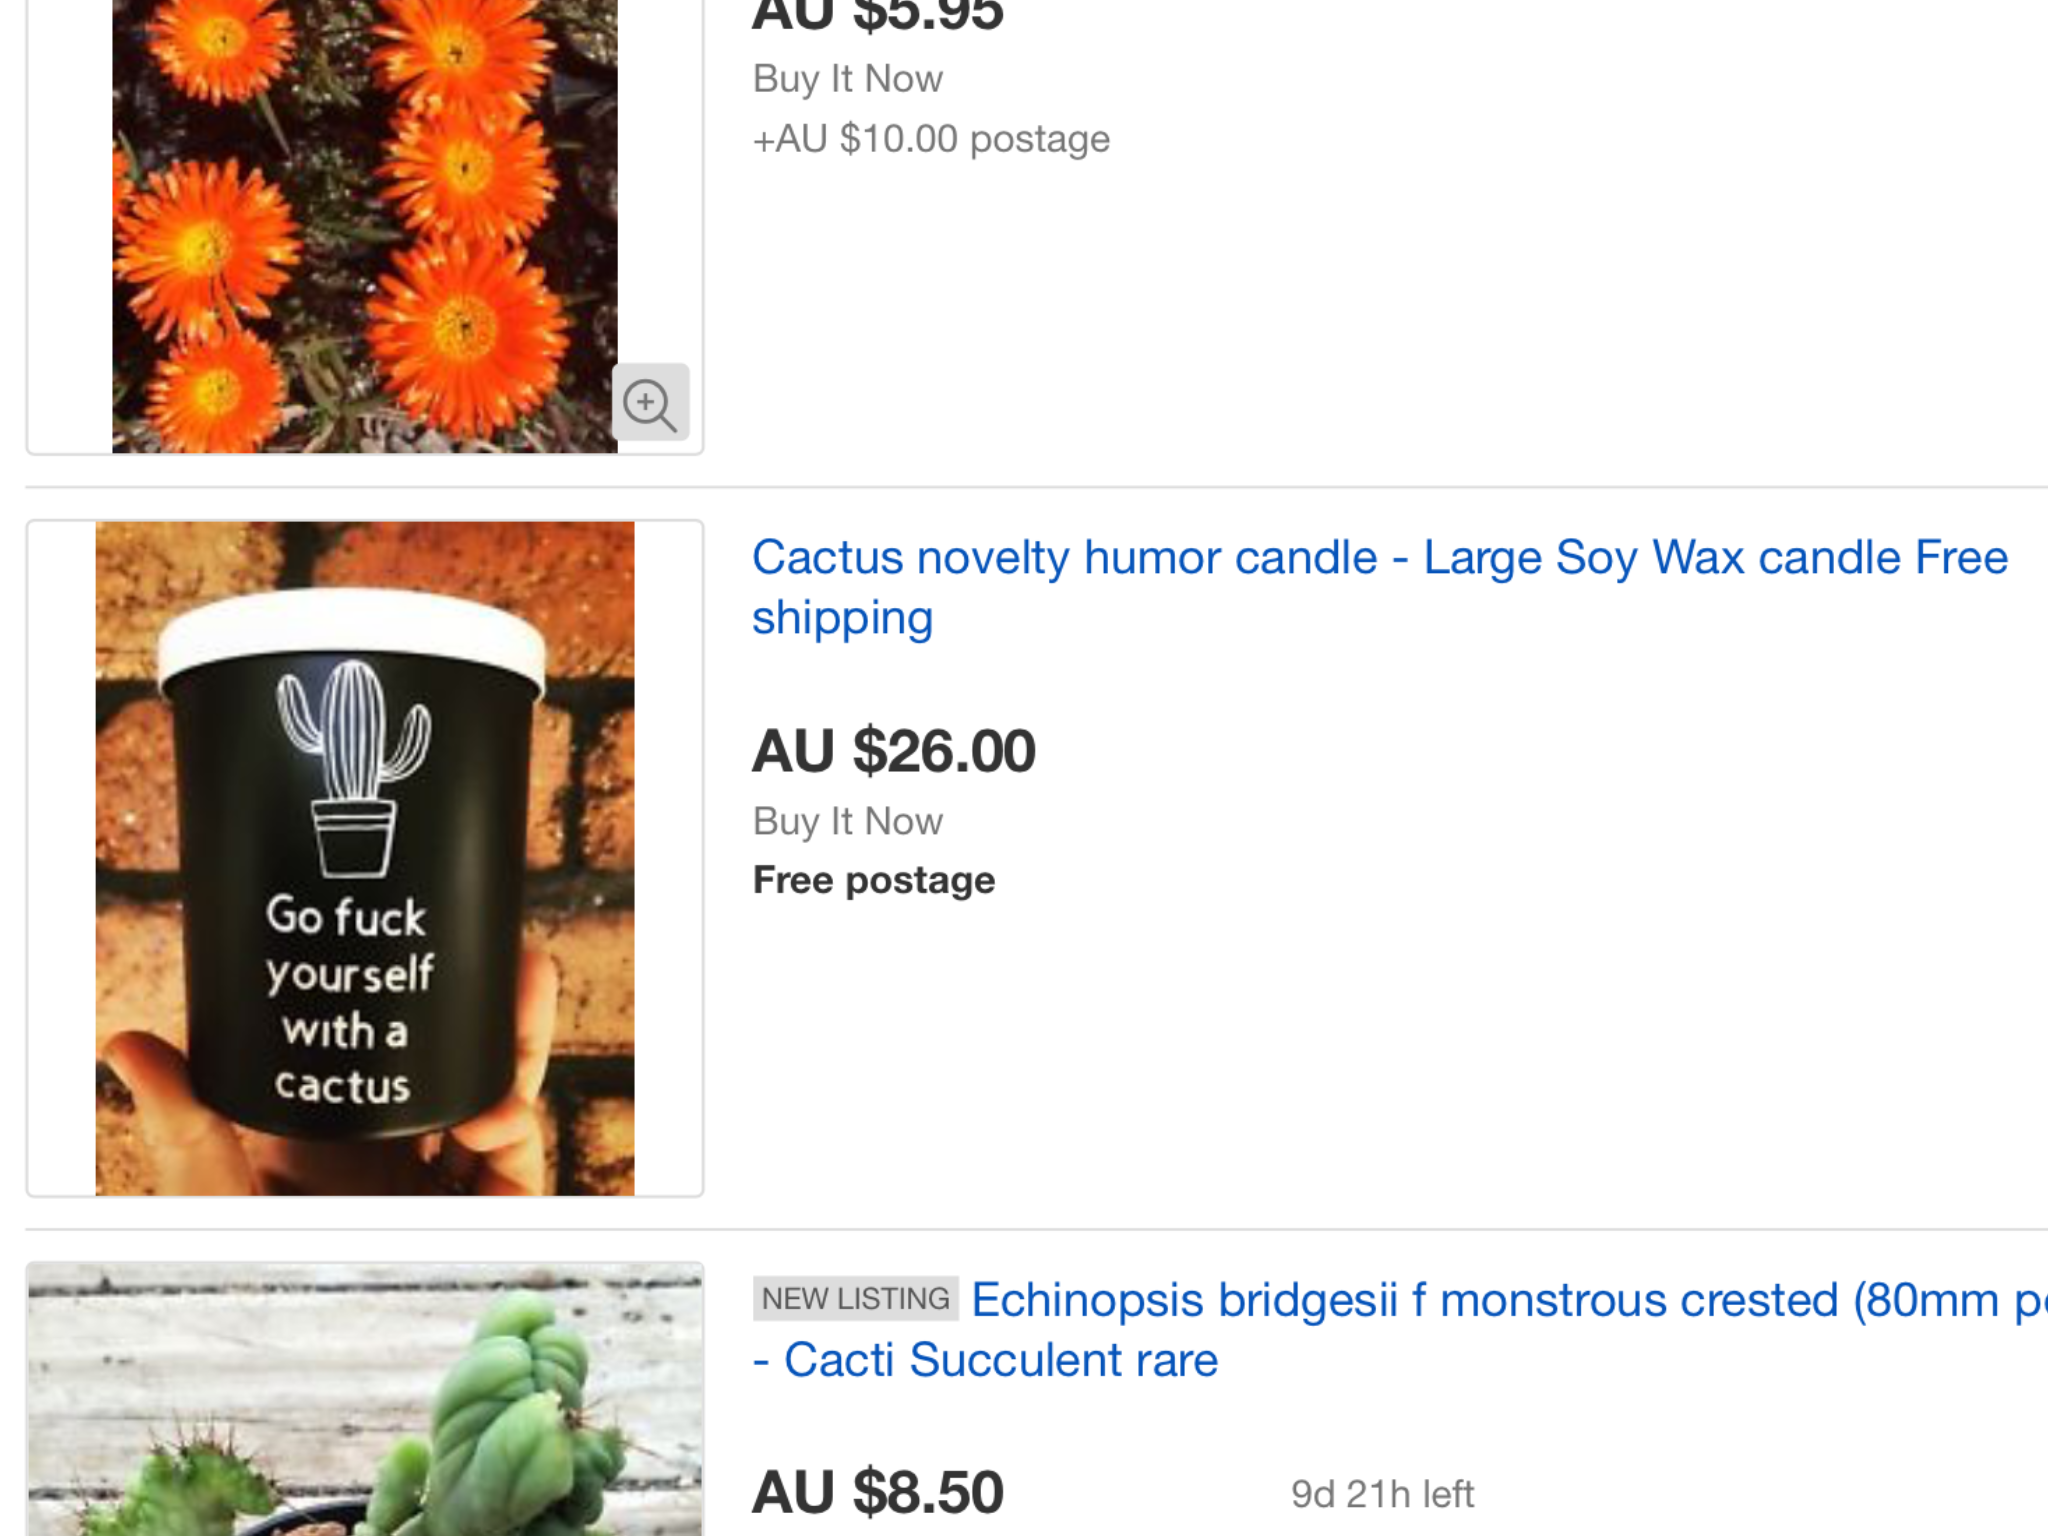The height and width of the screenshot is (1536, 2048).
Task: Click the AU $8.50 price
Action: tap(877, 1492)
